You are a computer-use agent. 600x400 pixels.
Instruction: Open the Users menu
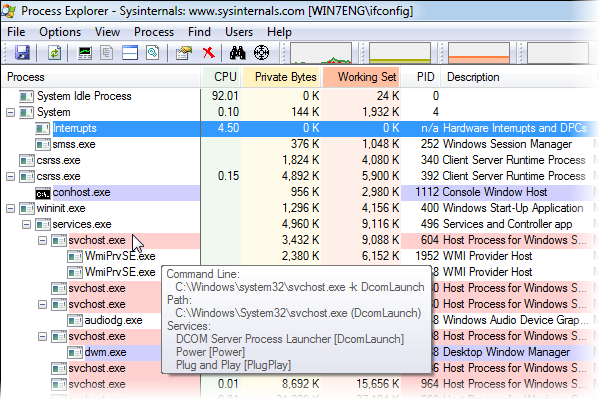[239, 32]
